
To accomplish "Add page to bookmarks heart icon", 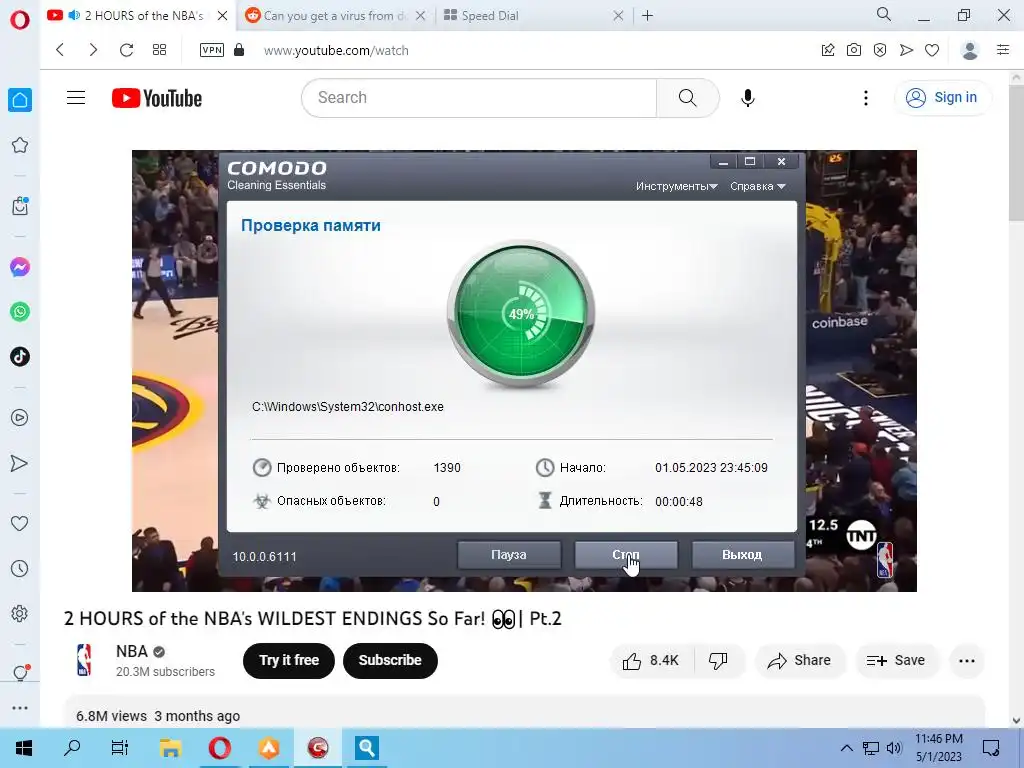I will [x=932, y=50].
